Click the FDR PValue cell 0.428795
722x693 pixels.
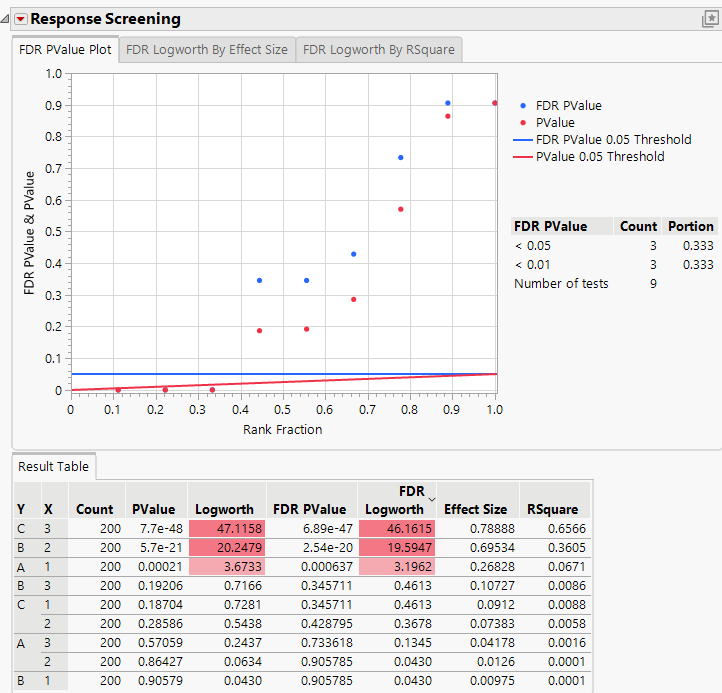[x=326, y=623]
